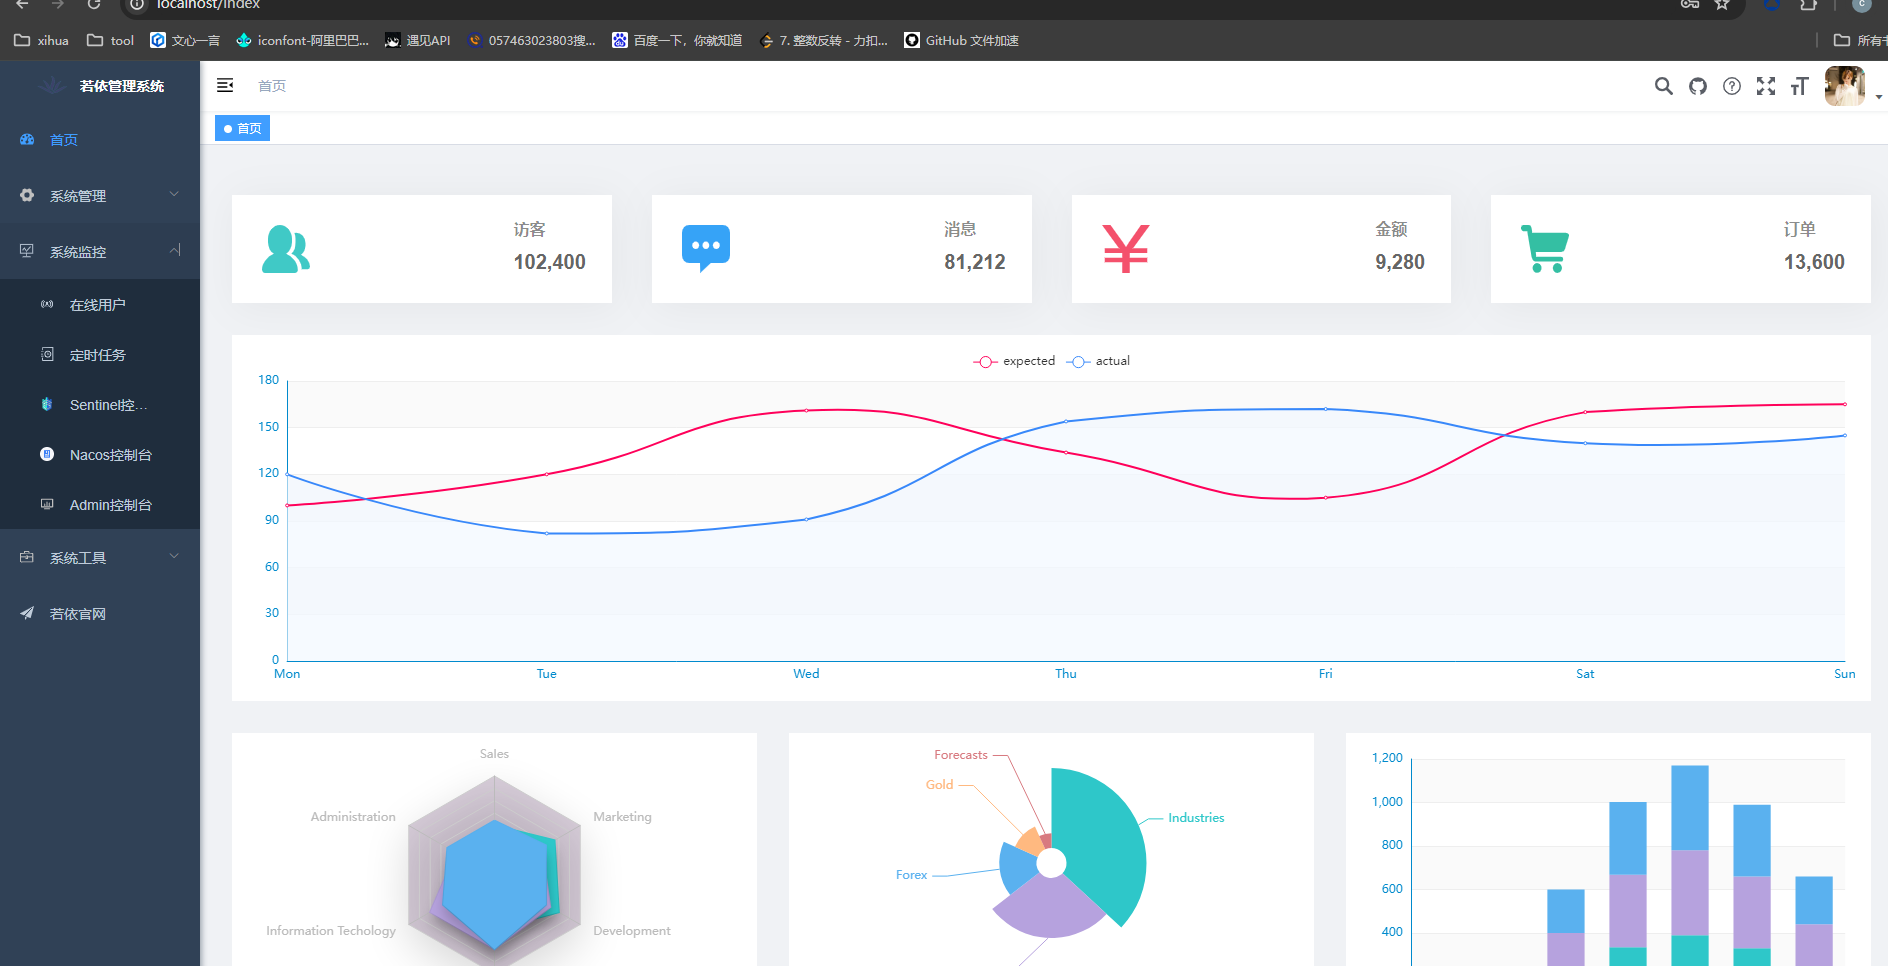
Task: Open the 文心一言 bookmark
Action: tap(185, 40)
